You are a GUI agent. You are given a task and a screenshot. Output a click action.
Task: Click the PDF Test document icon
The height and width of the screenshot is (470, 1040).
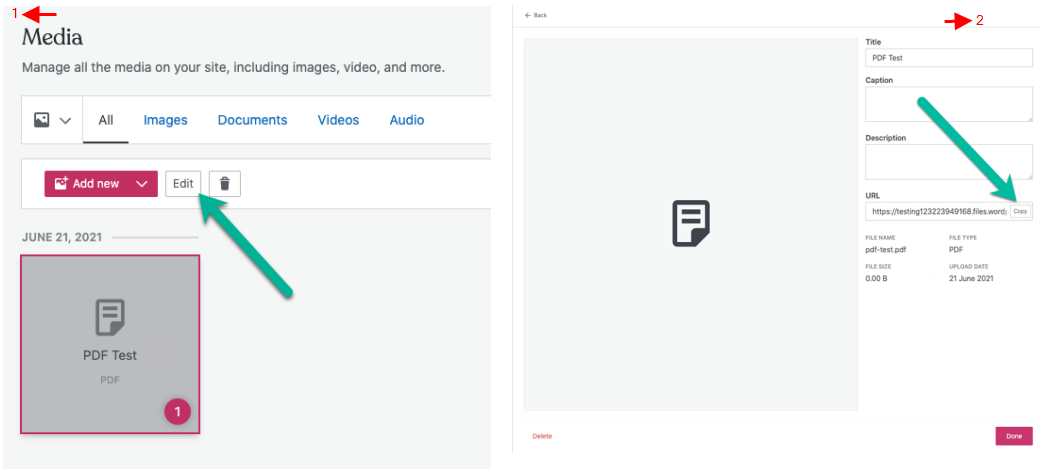click(x=110, y=317)
